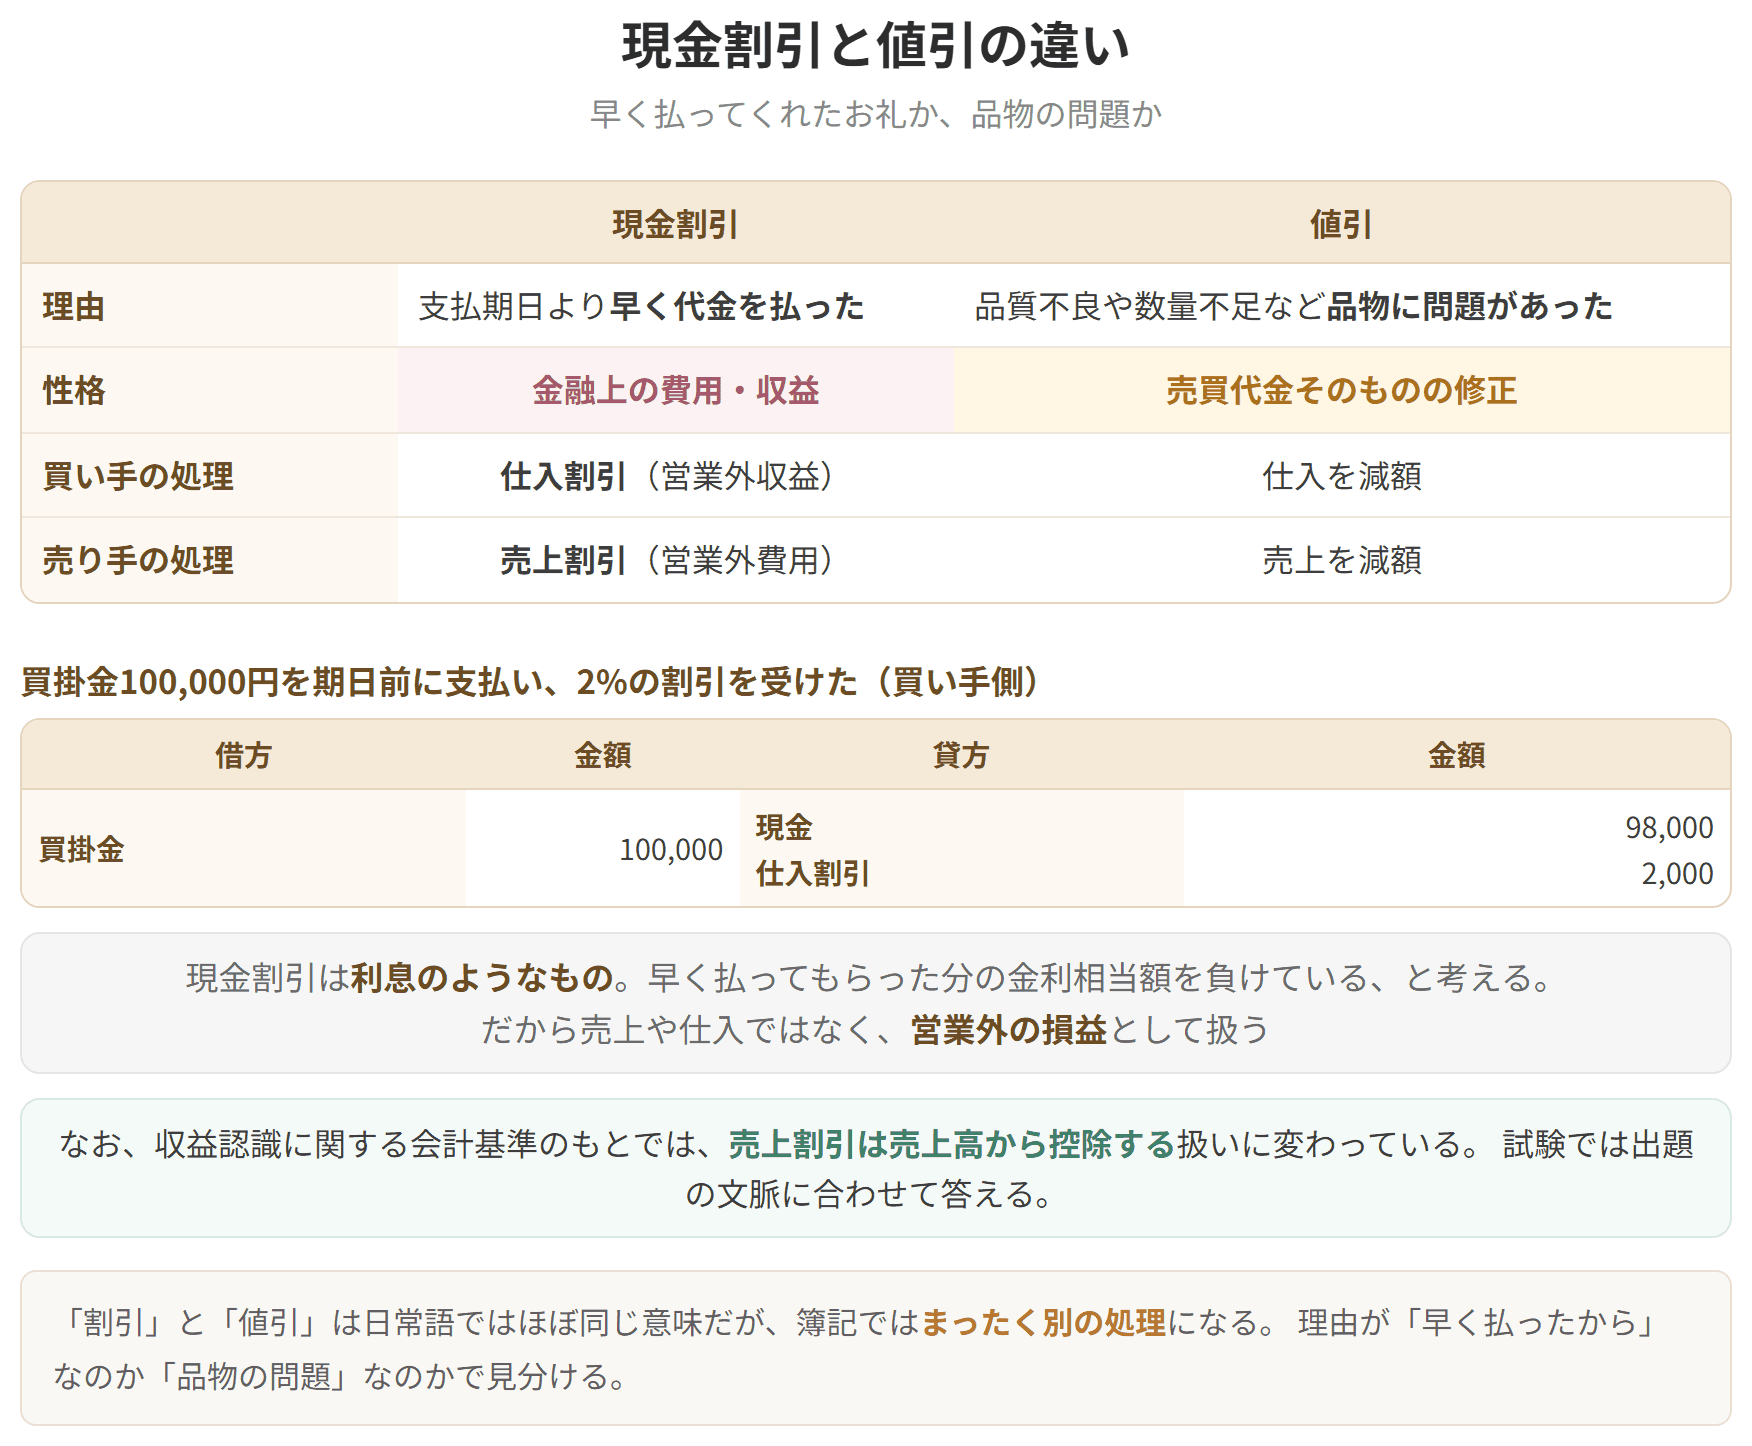
Task: Select the debit amount 100,000
Action: [671, 850]
